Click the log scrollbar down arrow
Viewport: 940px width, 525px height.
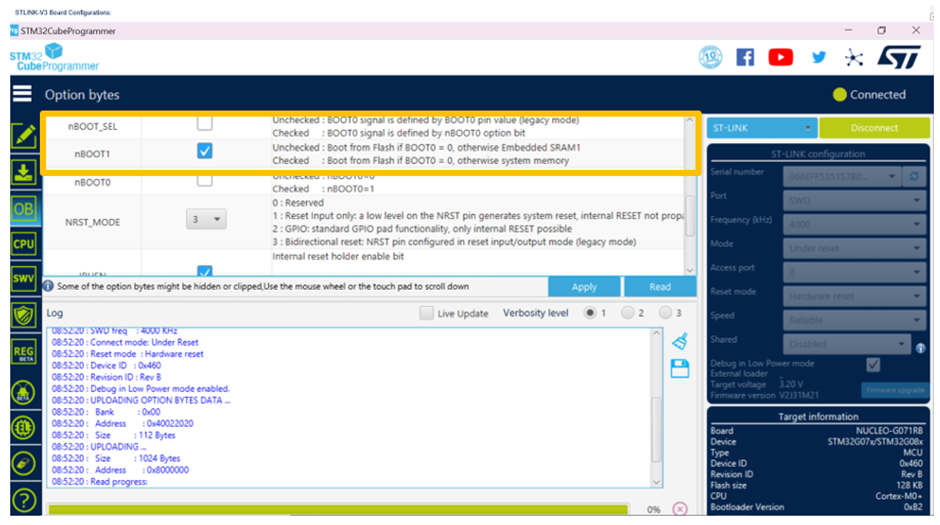tap(656, 482)
